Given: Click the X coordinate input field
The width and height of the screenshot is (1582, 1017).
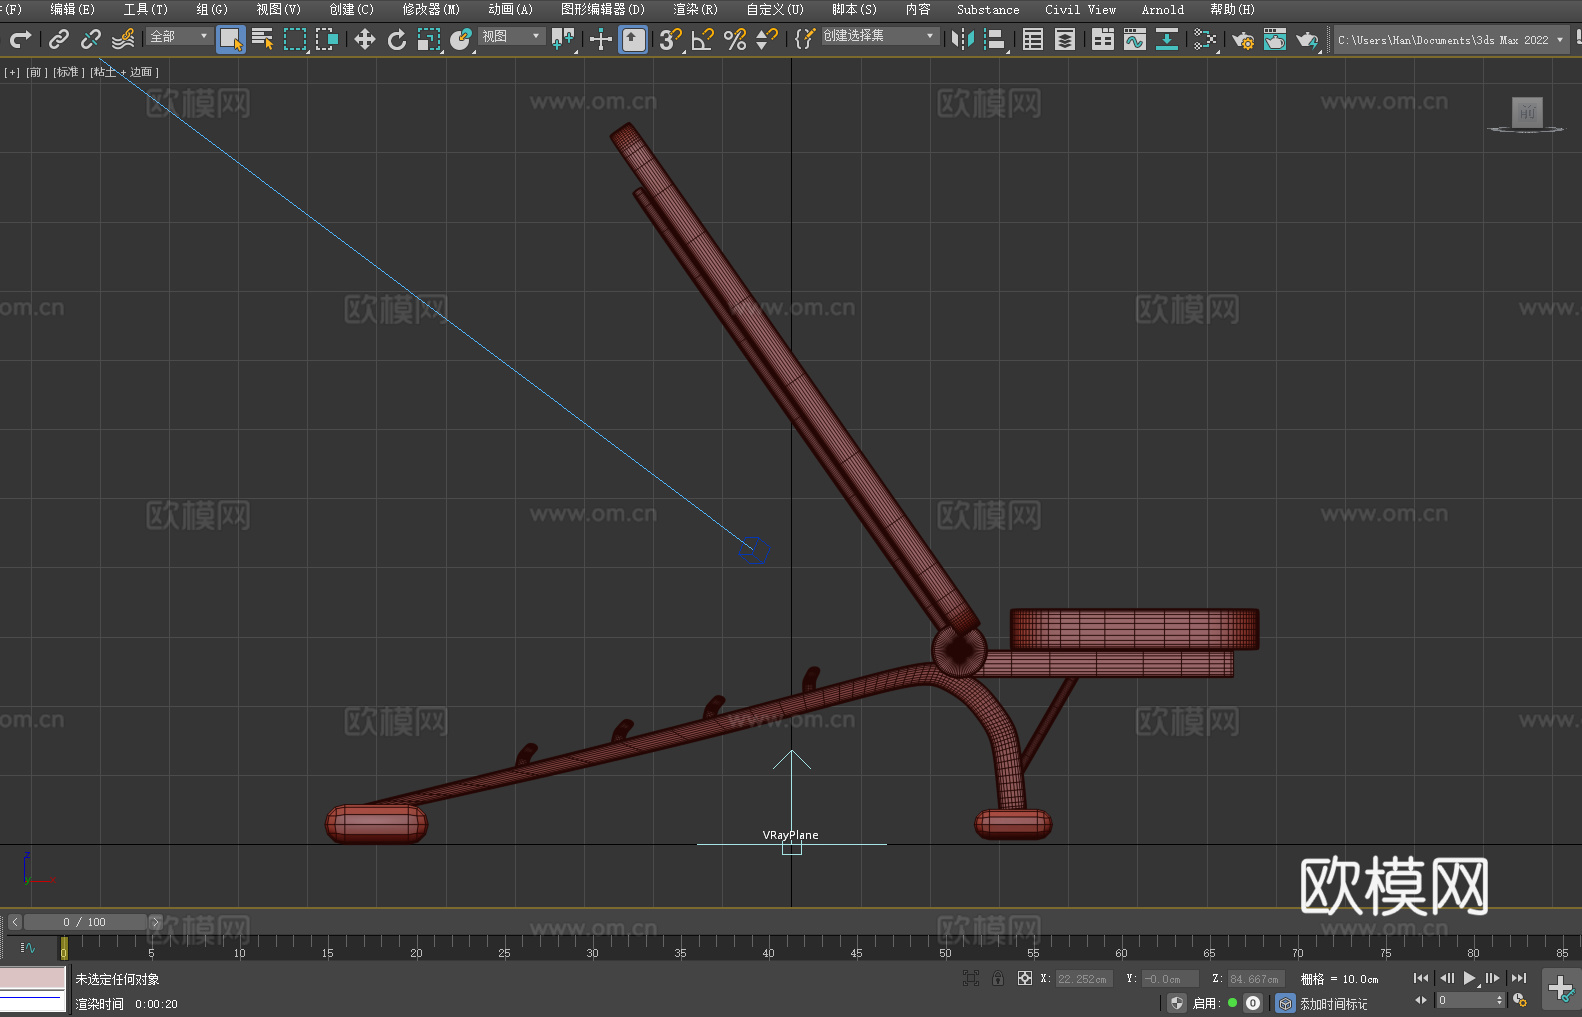Looking at the screenshot, I should 1084,979.
